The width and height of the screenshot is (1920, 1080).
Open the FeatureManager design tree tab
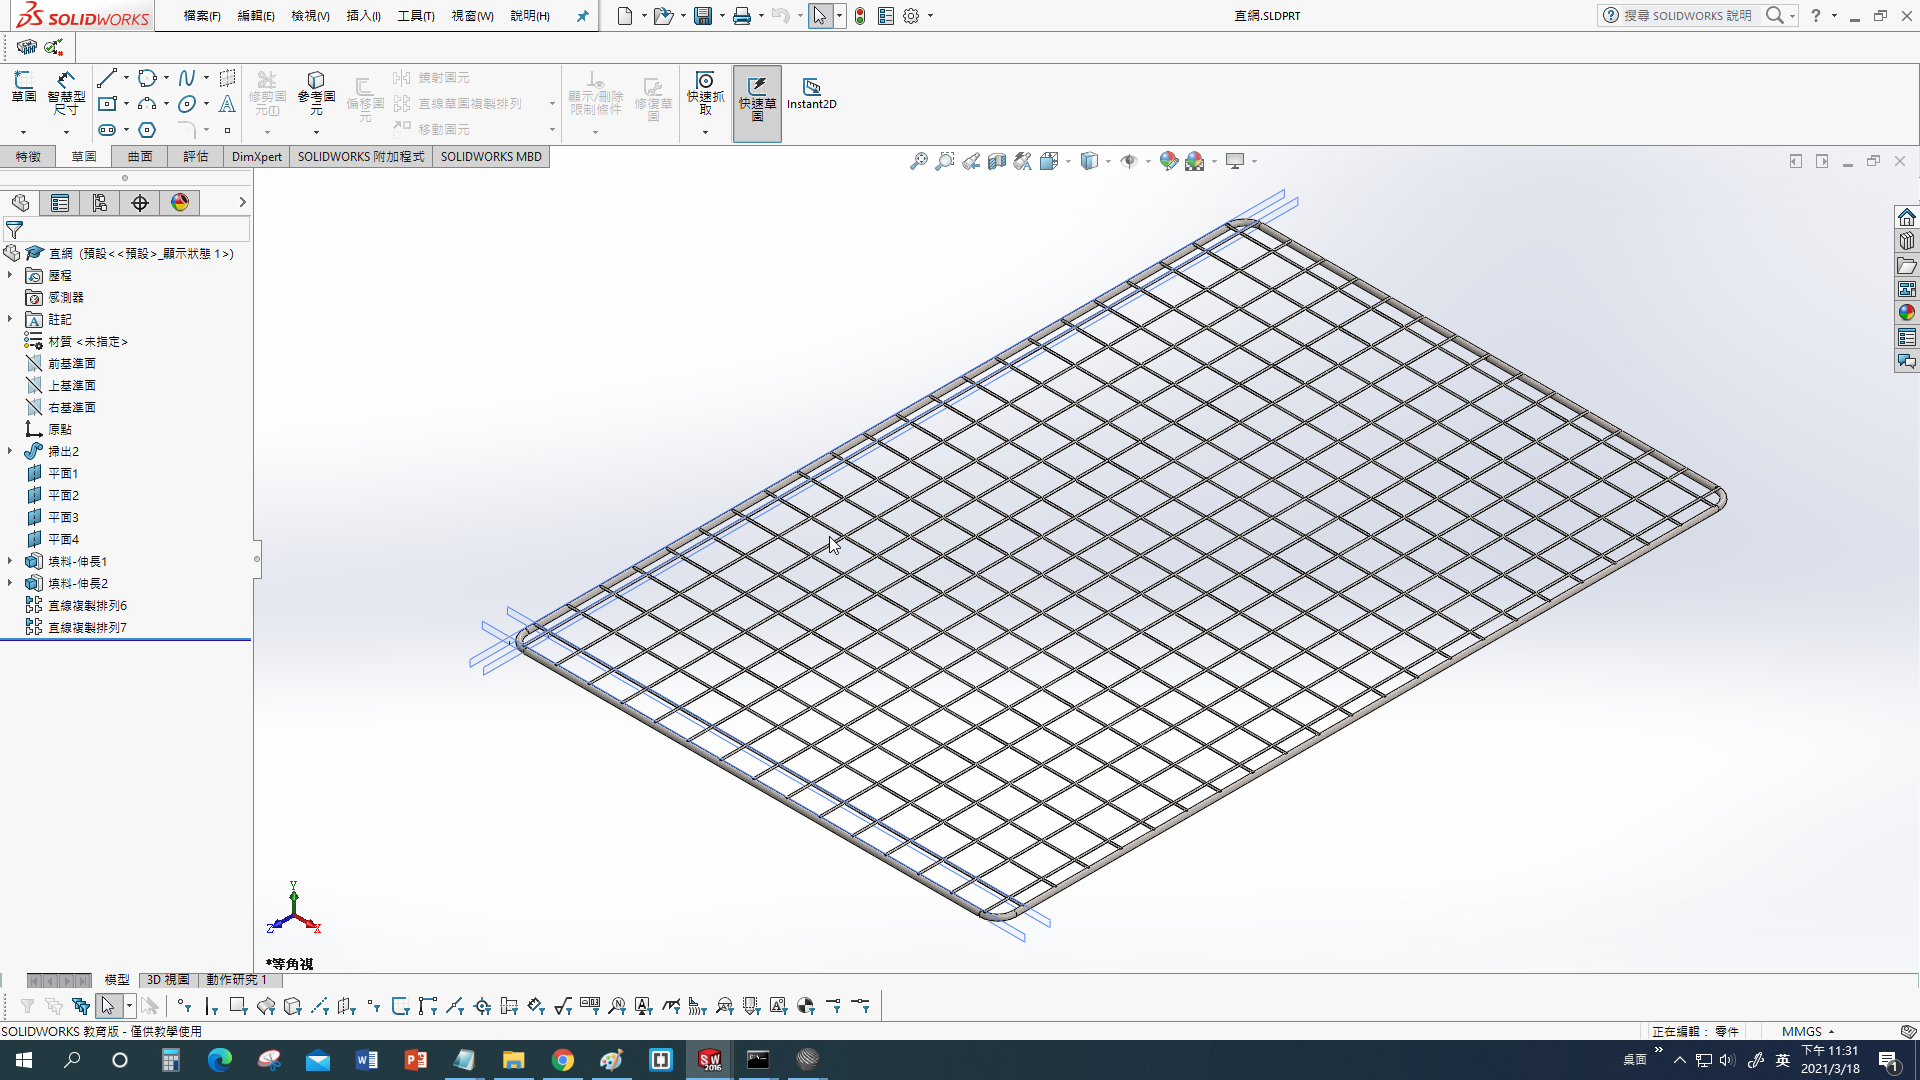(20, 203)
